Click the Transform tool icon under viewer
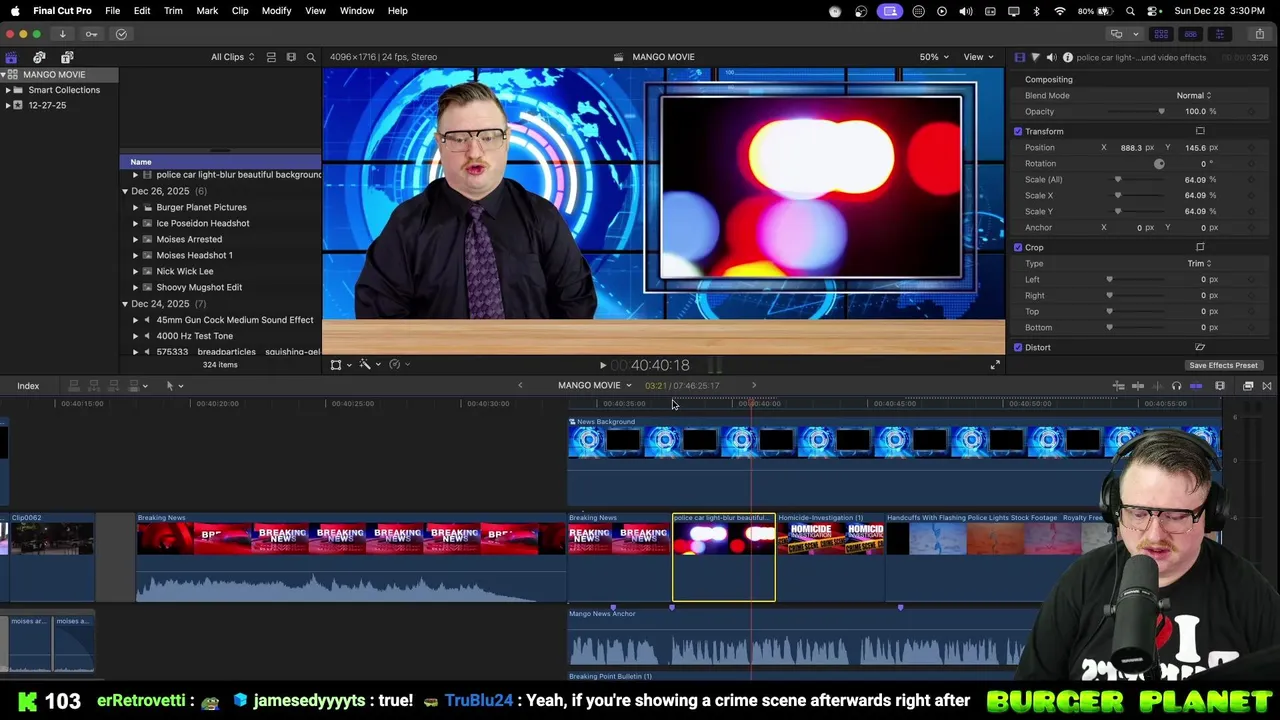This screenshot has height=720, width=1280. tap(336, 365)
